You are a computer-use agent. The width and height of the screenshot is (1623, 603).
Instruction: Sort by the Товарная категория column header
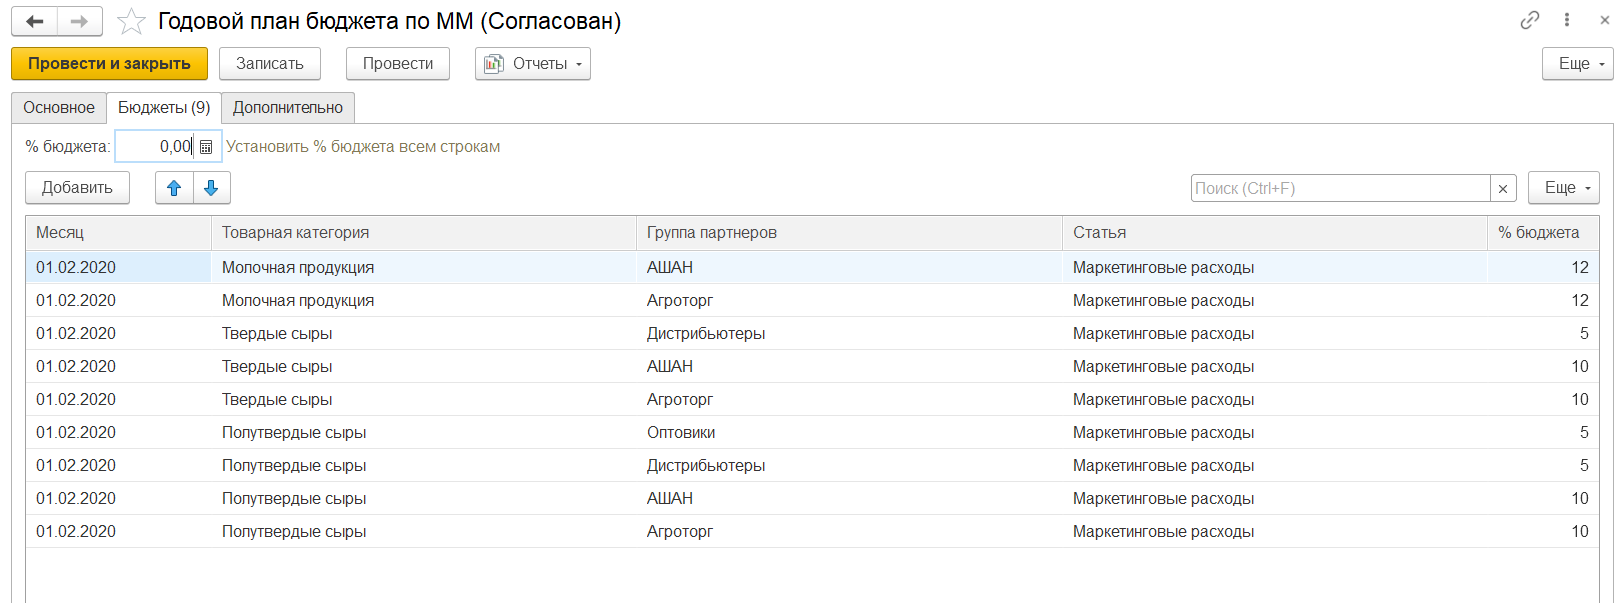[423, 233]
